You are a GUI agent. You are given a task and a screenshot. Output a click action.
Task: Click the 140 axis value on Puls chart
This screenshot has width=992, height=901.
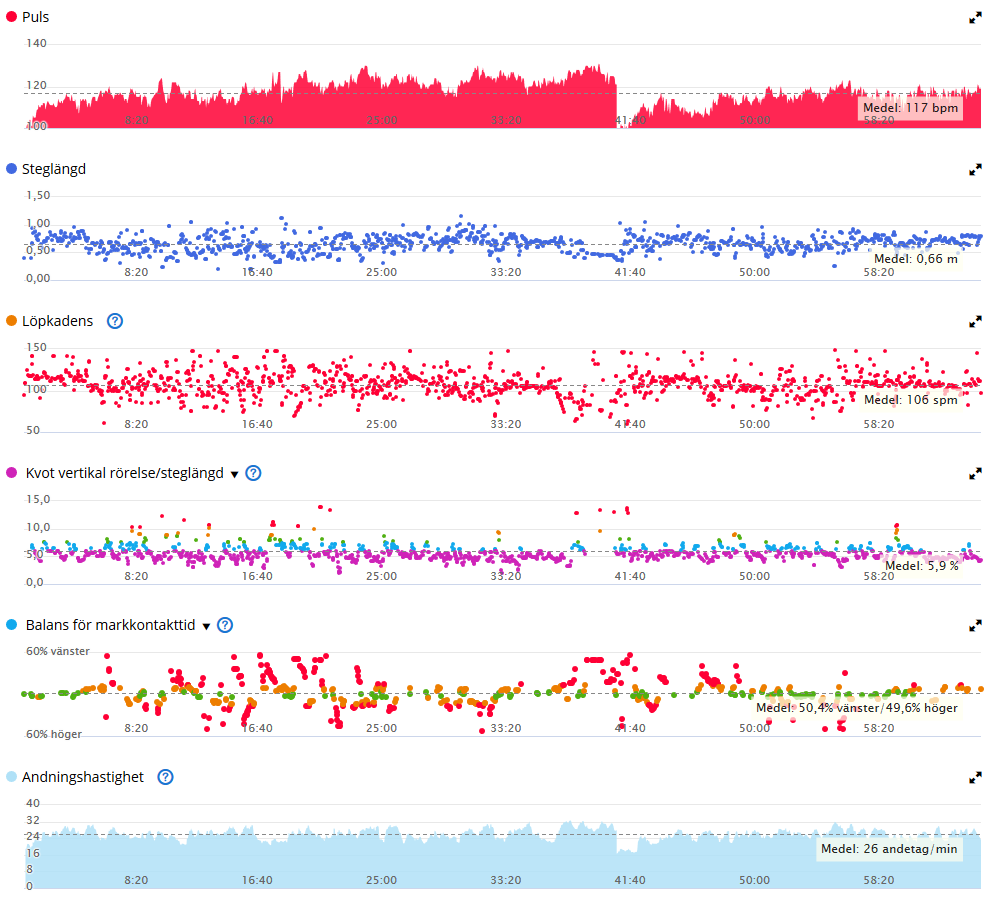(36, 43)
